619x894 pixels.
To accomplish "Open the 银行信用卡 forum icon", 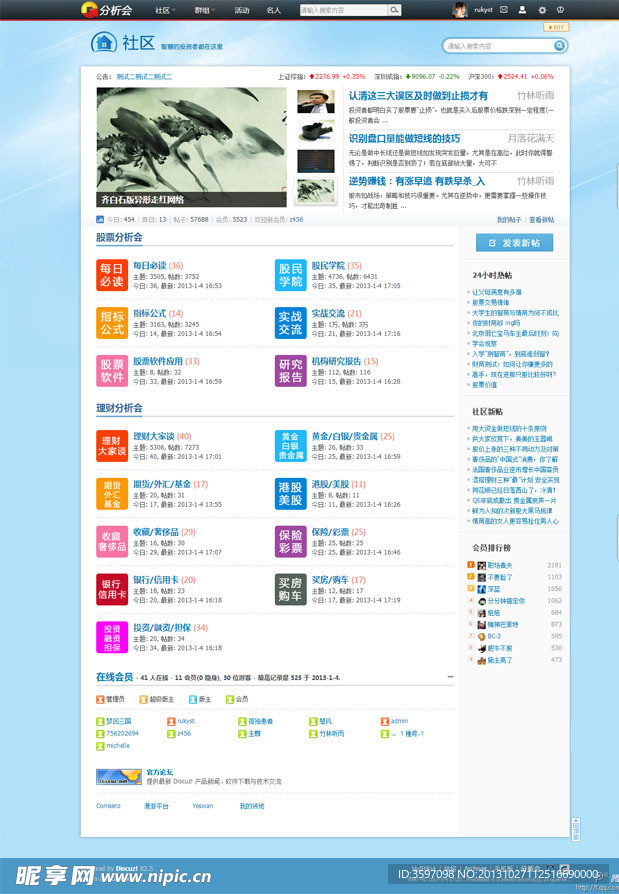I will (112, 590).
